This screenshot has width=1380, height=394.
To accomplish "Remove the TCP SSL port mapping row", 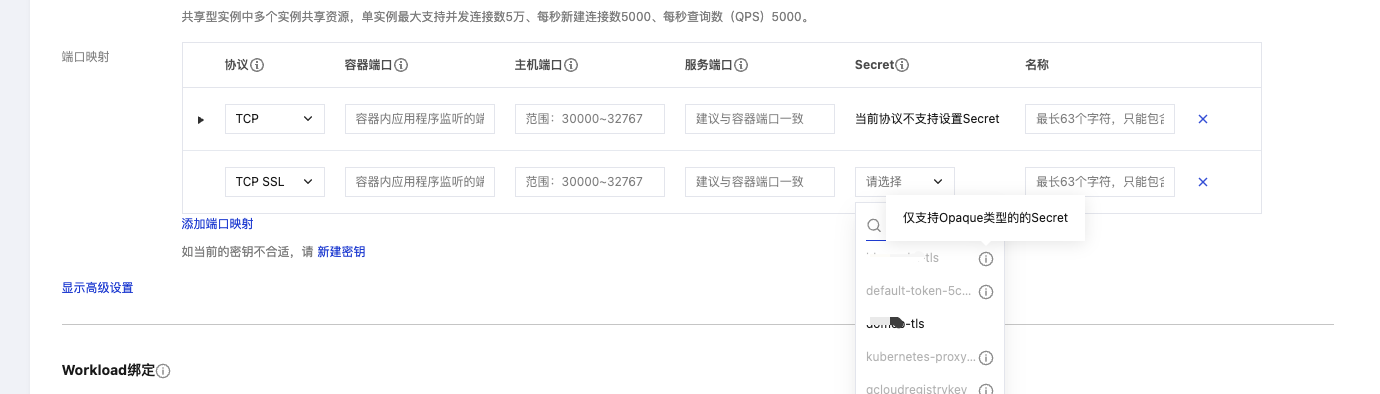I will (1203, 182).
